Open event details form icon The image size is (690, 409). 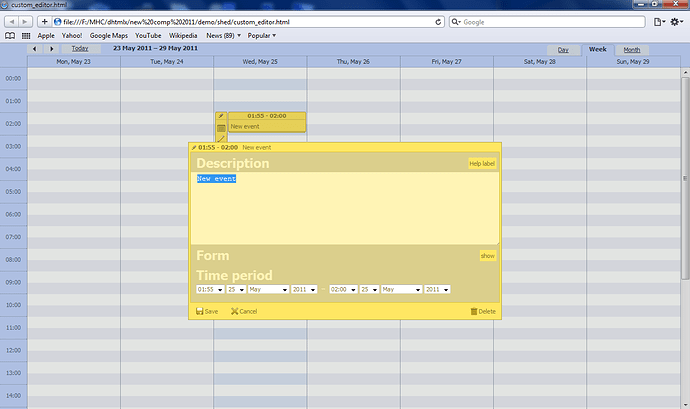point(221,128)
